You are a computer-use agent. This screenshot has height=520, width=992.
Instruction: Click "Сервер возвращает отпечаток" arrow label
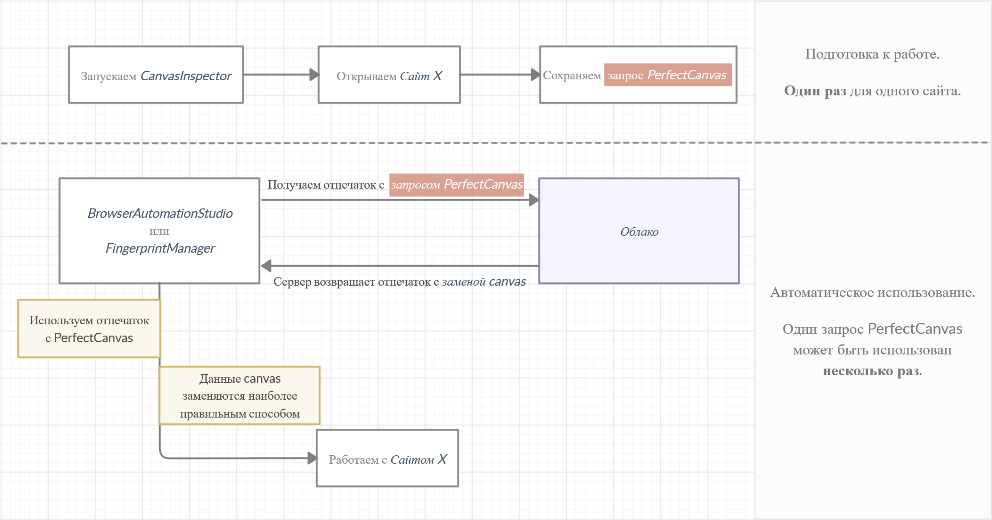point(356,282)
